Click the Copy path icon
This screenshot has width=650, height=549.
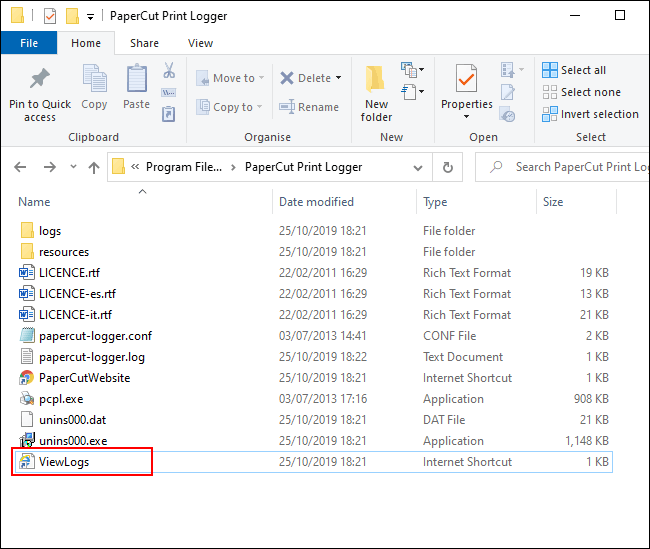click(x=169, y=92)
